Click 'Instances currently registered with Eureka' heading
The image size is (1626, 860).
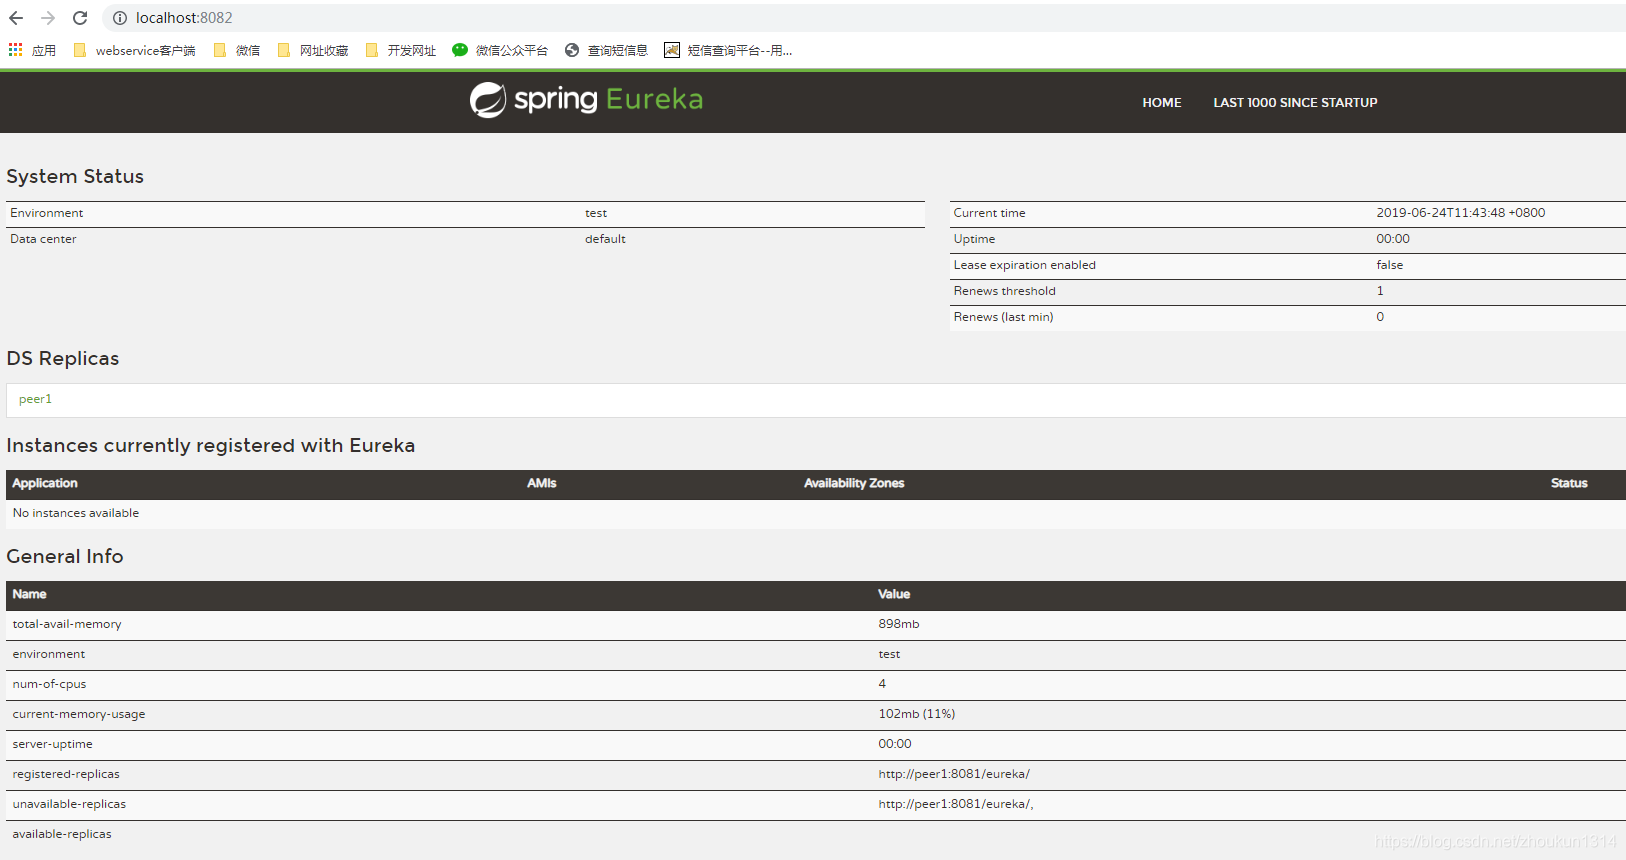(211, 445)
